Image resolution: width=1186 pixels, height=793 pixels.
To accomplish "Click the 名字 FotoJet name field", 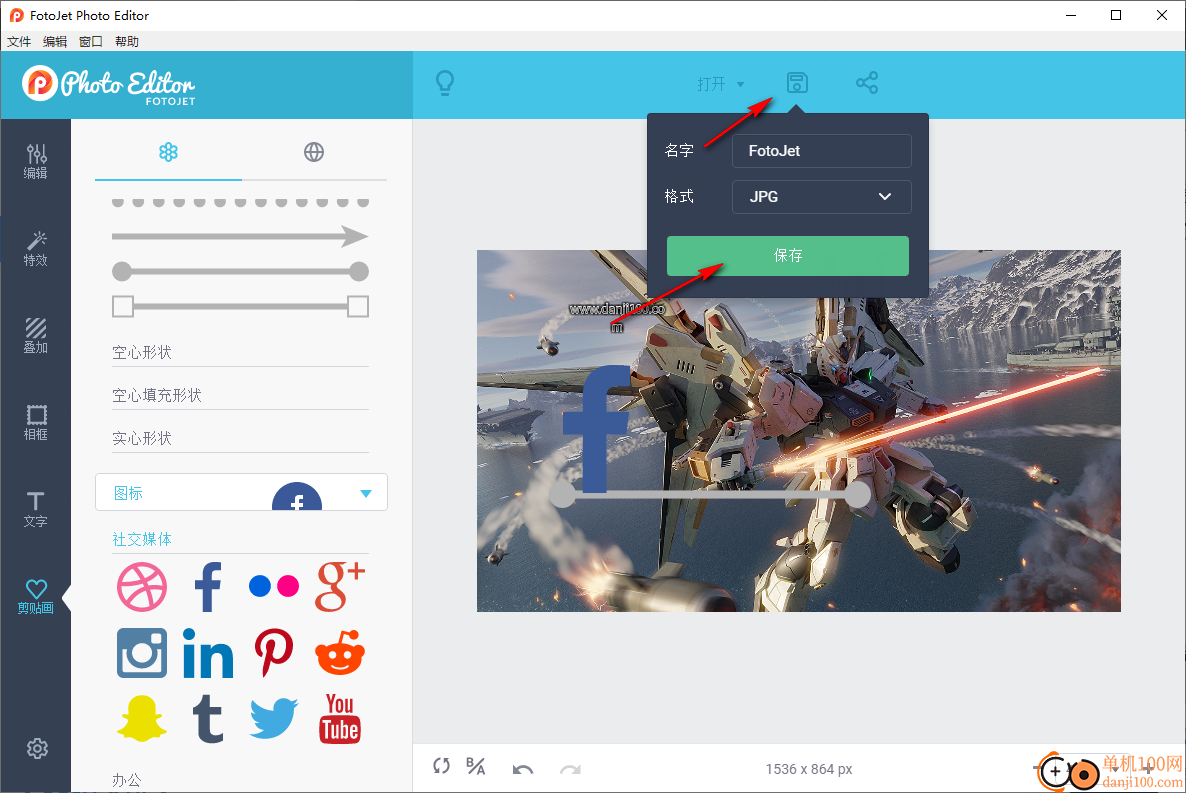I will coord(821,151).
